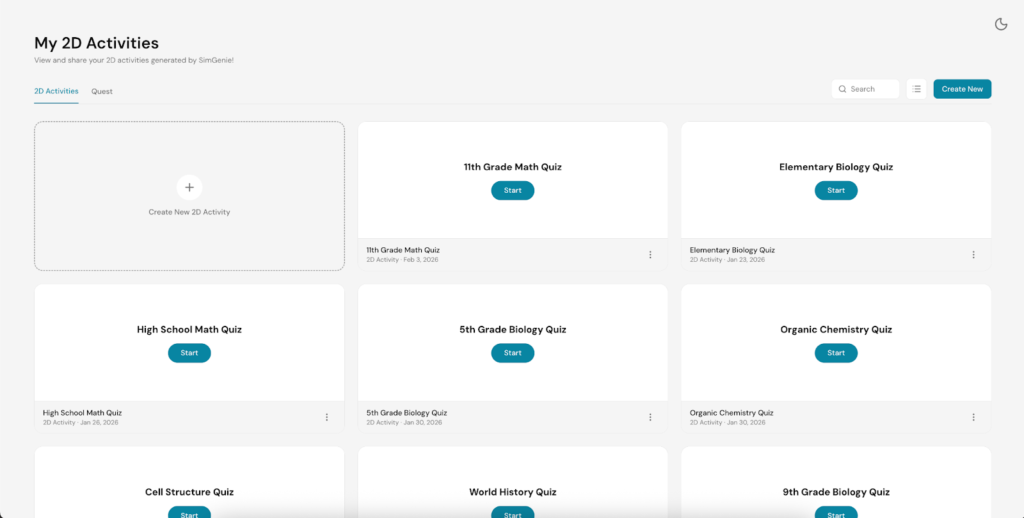
Task: Start the Organic Chemistry Quiz
Action: 836,352
